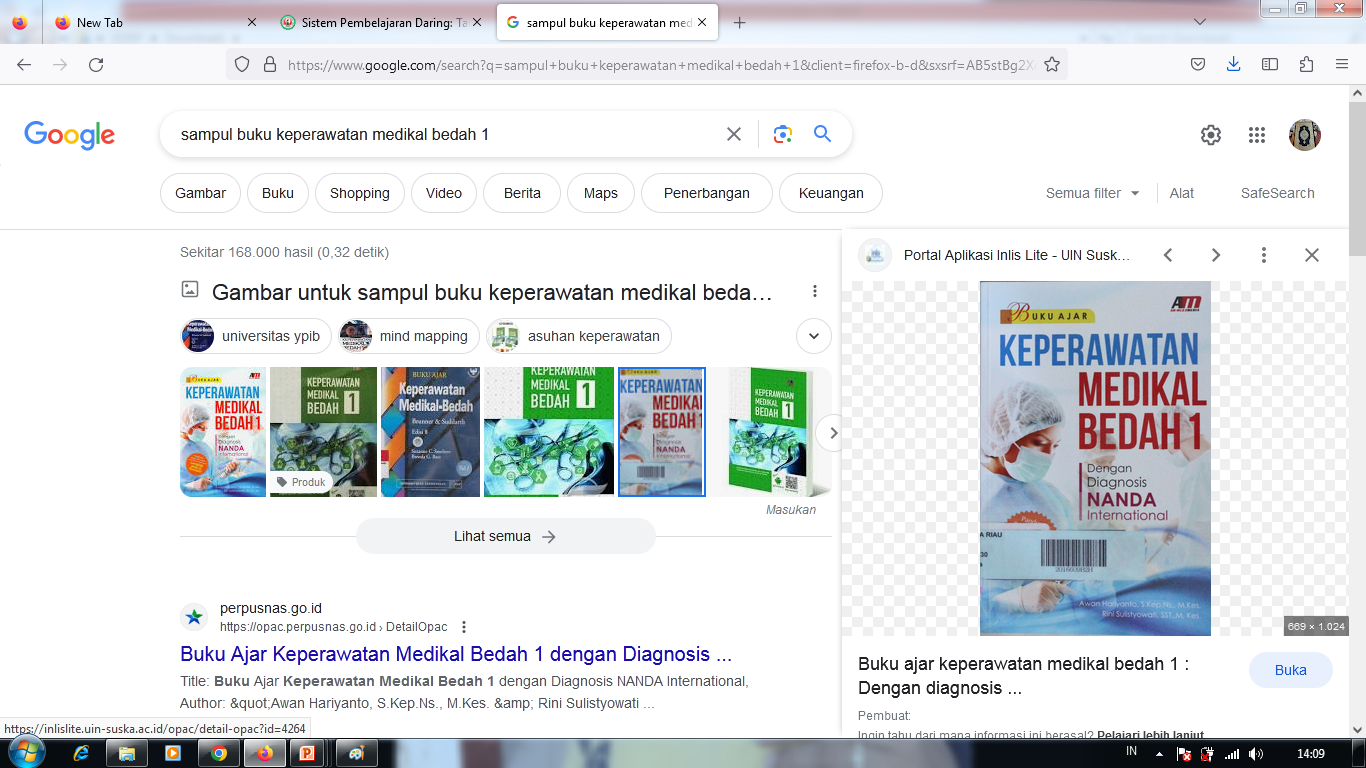Advance image carousel with right arrow

pyautogui.click(x=833, y=433)
